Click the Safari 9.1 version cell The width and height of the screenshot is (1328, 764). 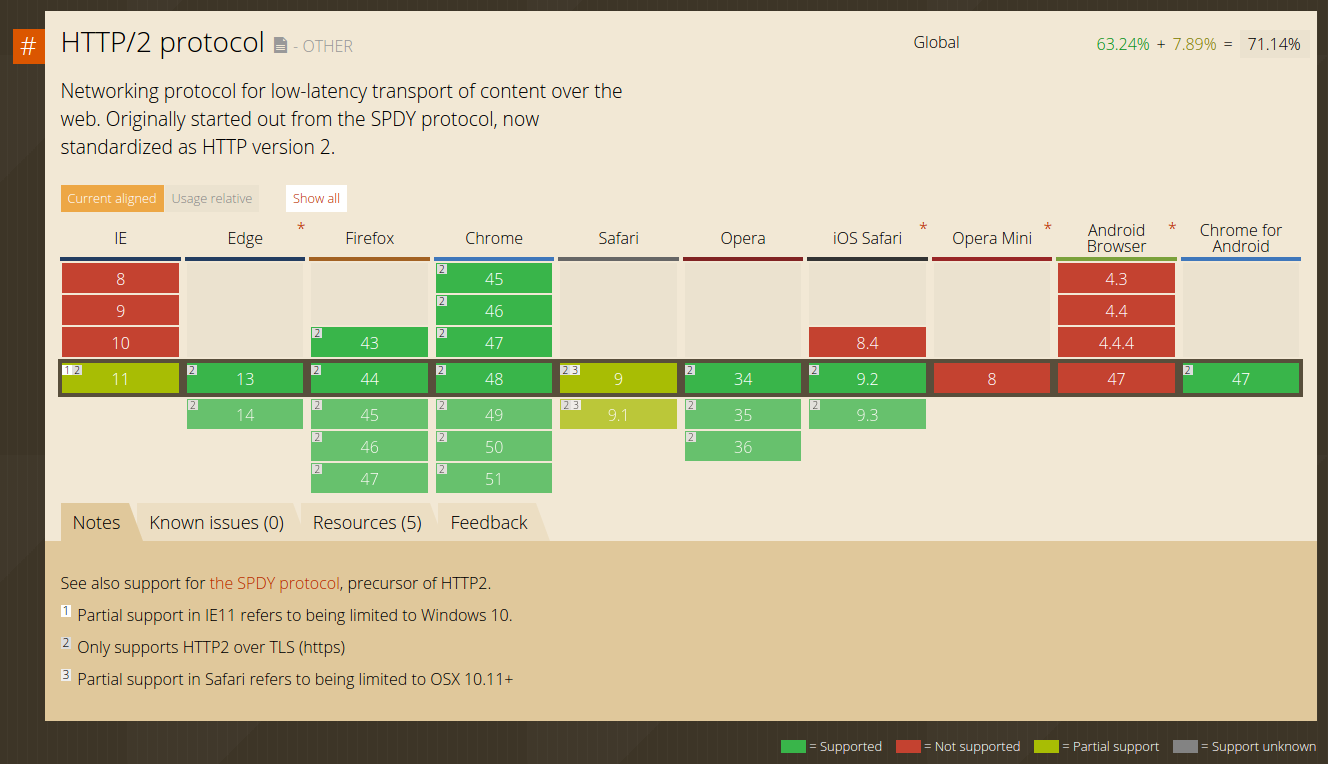618,414
